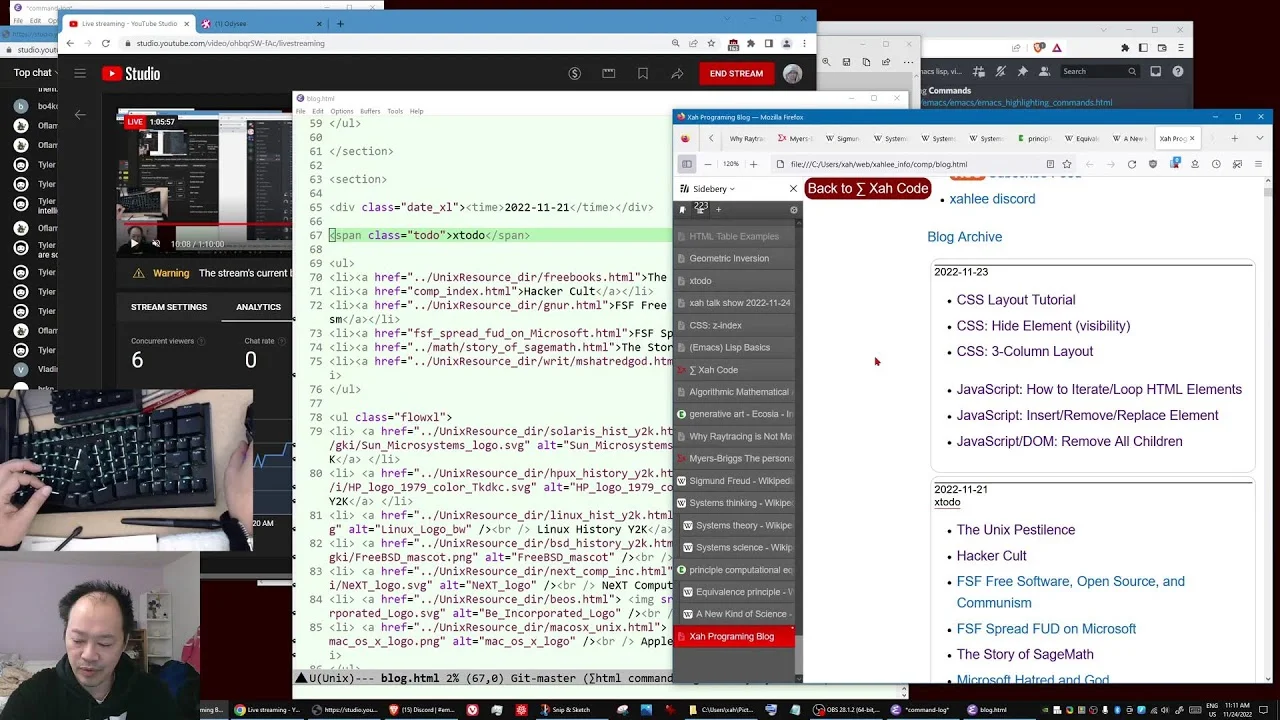The height and width of the screenshot is (720, 1280).
Task: Switch to the ANALYTICS tab
Action: 258,307
